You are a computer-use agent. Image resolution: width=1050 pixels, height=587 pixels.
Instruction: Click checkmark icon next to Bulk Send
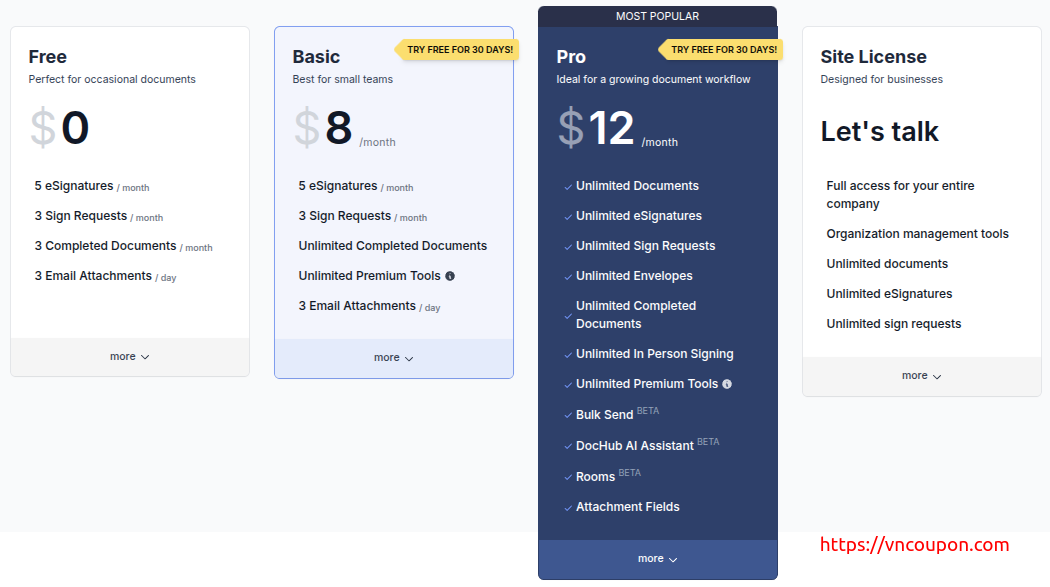click(568, 415)
